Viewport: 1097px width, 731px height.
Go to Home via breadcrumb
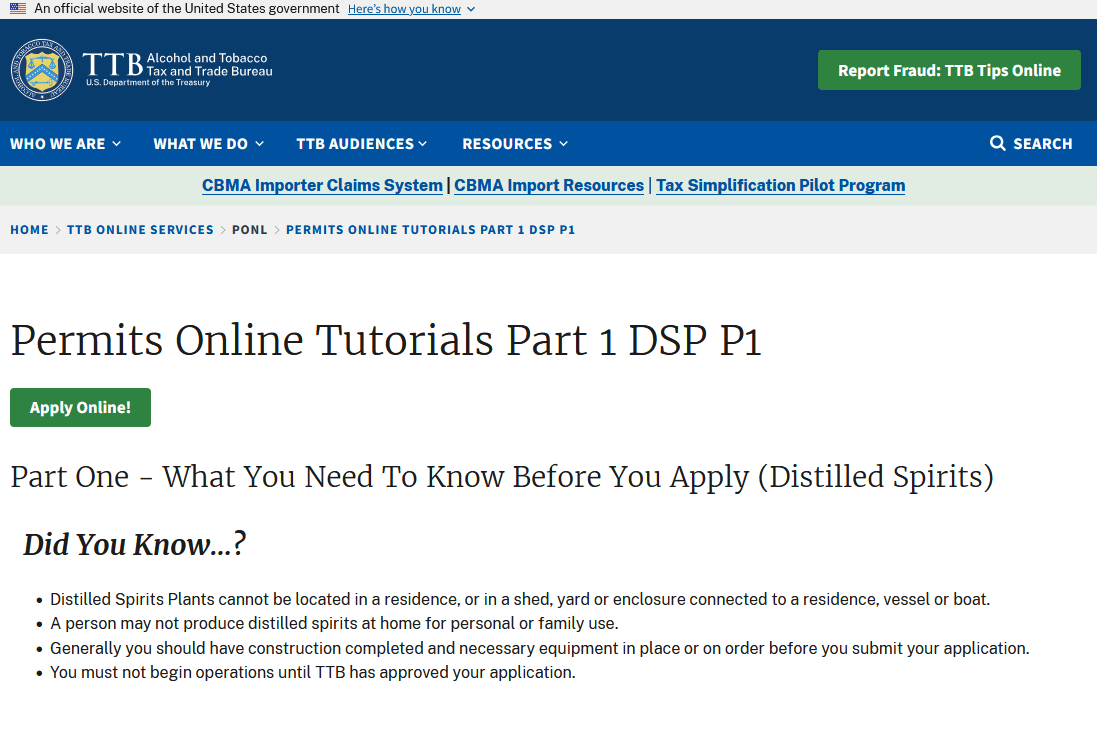pyautogui.click(x=29, y=230)
